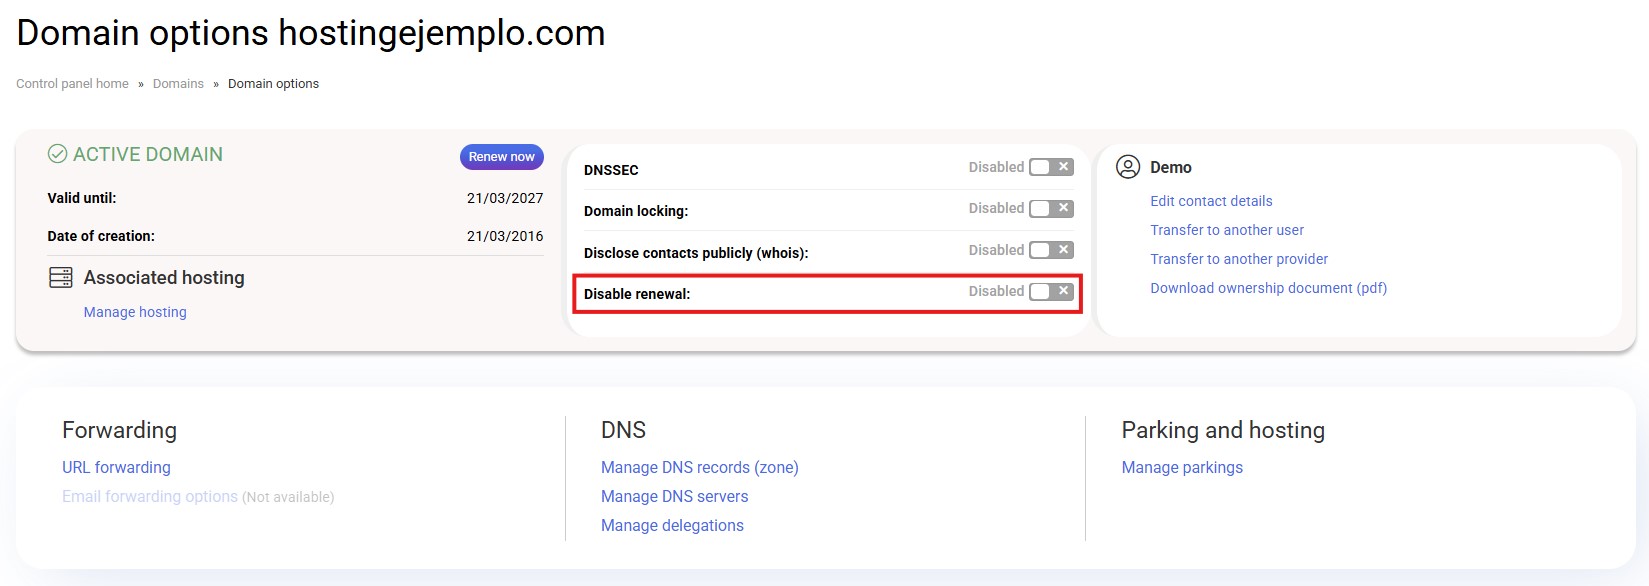The image size is (1649, 586).
Task: Click the Associated hosting server icon
Action: click(x=61, y=278)
